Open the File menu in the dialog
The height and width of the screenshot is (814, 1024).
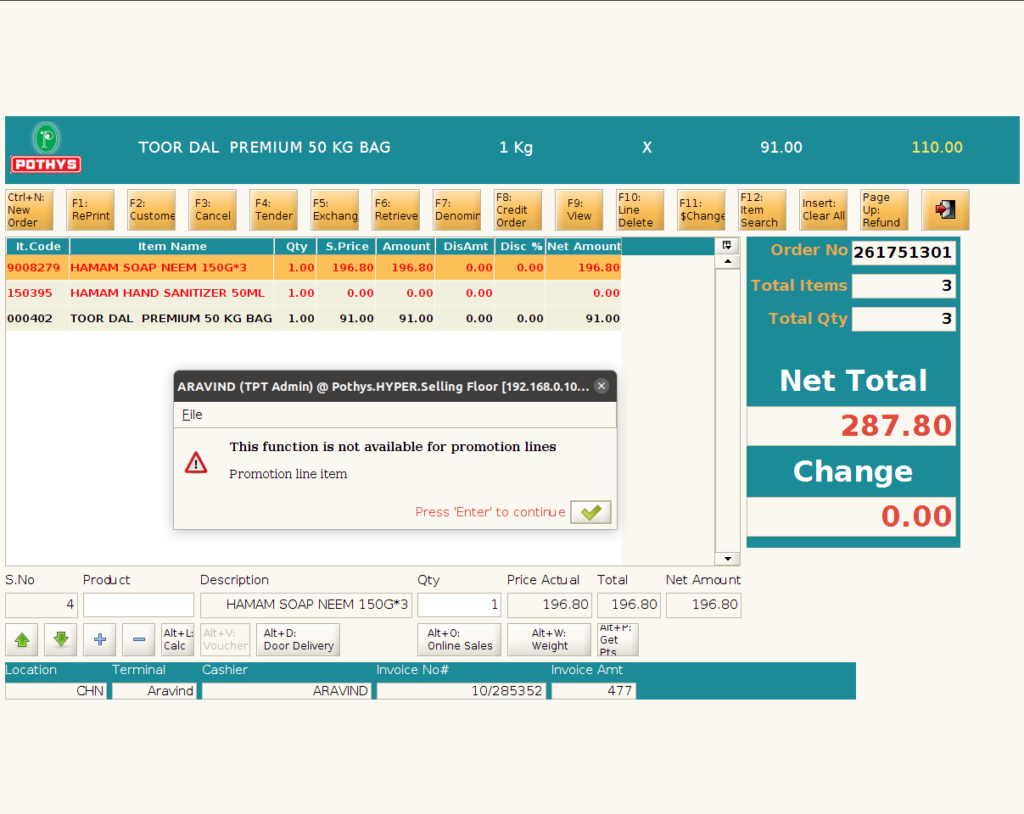[192, 415]
